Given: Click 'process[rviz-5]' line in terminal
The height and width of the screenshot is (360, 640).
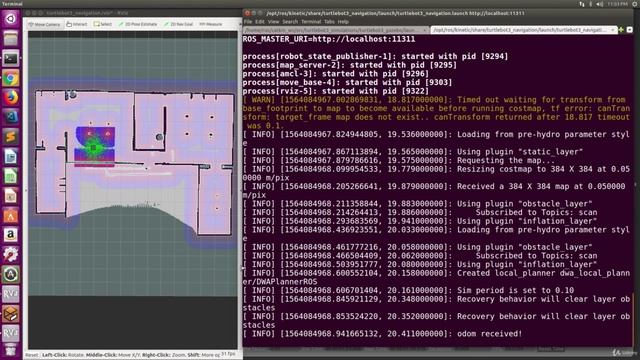Looking at the screenshot, I should [336, 91].
